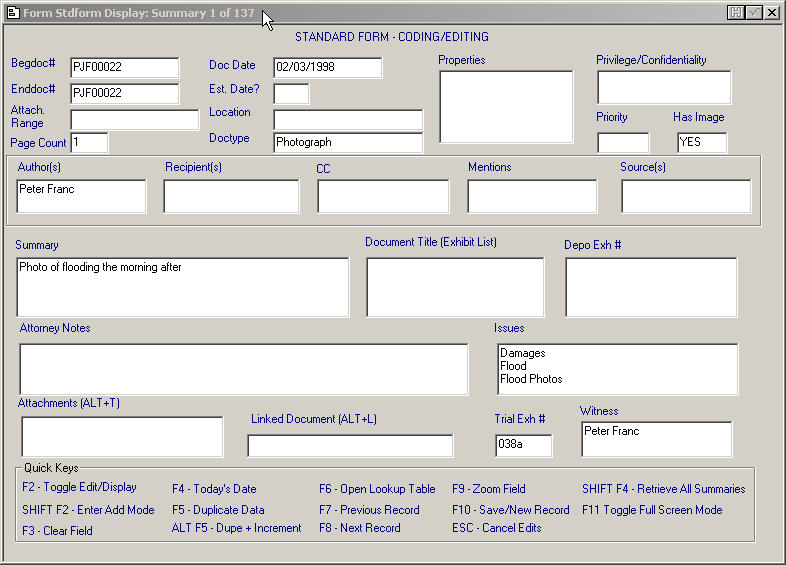Viewport: 786px width, 565px height.
Task: Click F11 Toggle Full Screen Mode
Action: [x=652, y=510]
